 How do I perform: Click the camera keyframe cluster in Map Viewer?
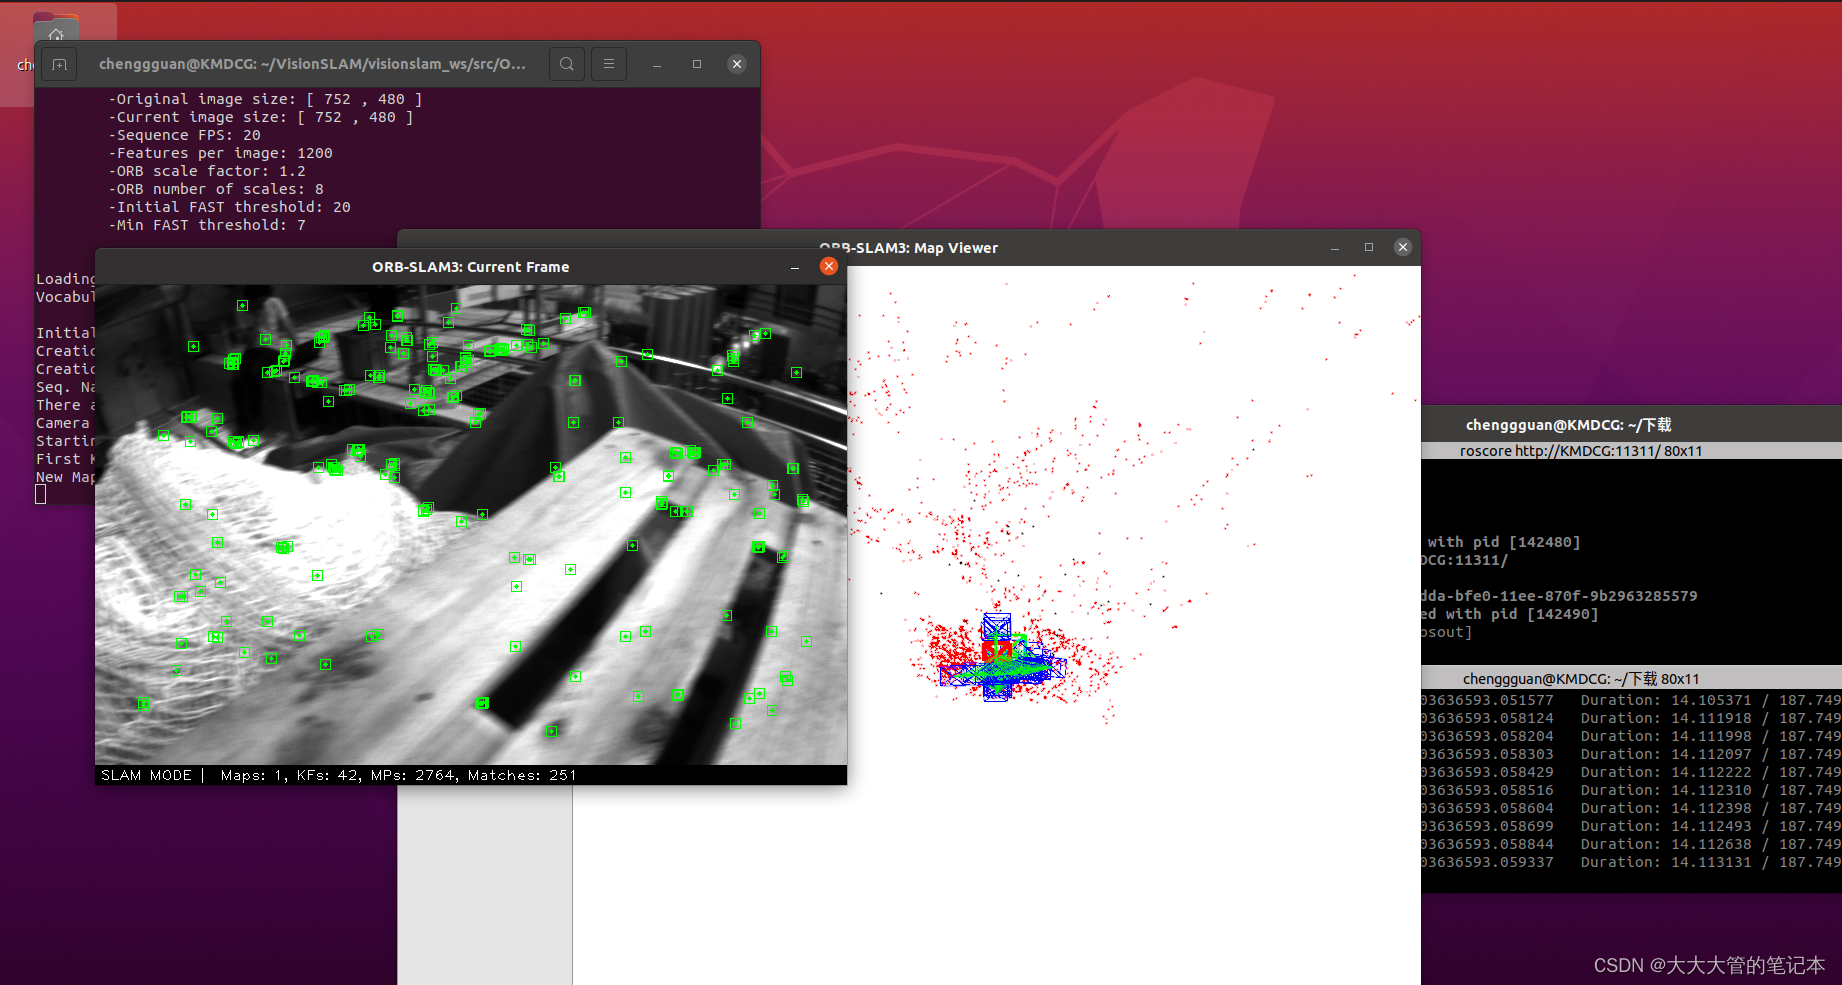[x=1001, y=658]
